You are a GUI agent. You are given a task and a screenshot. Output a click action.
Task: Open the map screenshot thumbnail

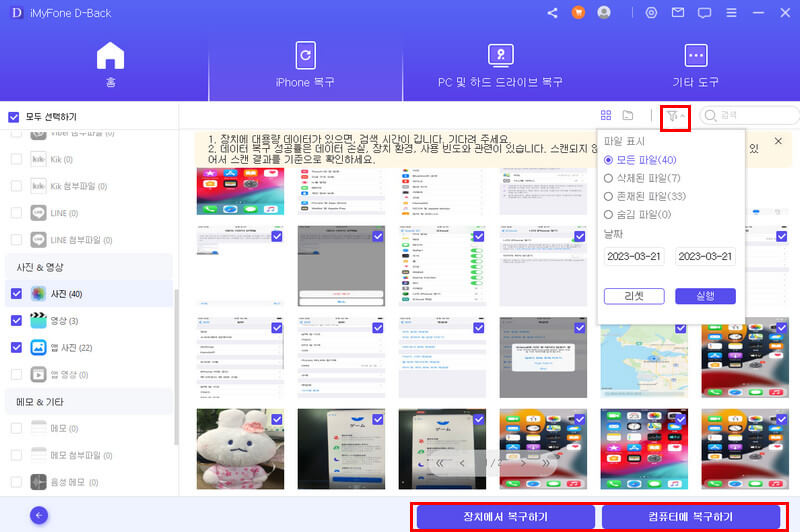(644, 358)
